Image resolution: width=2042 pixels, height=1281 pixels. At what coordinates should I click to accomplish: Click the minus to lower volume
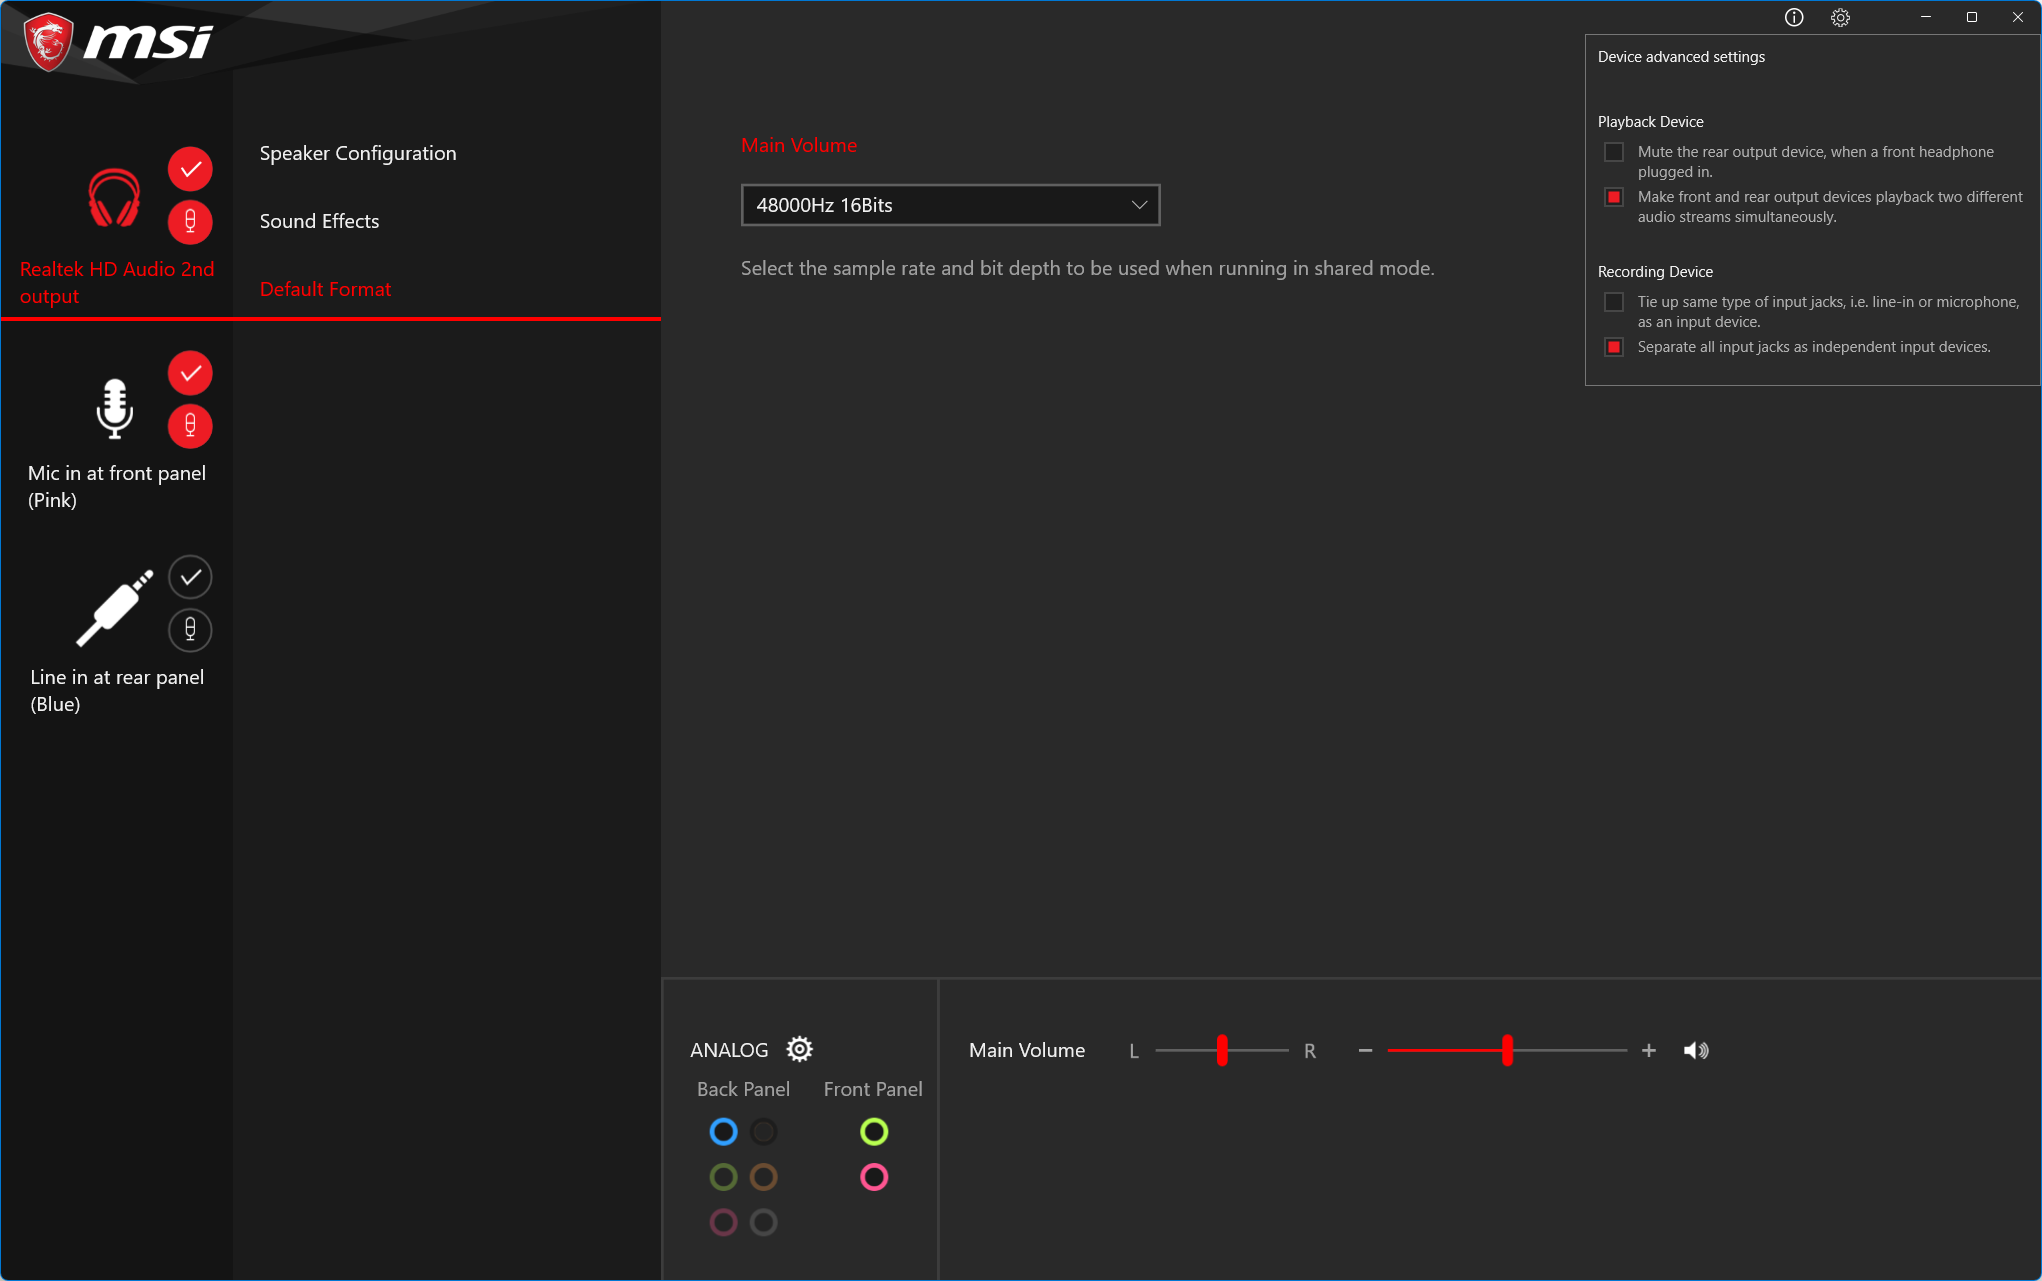pyautogui.click(x=1365, y=1050)
